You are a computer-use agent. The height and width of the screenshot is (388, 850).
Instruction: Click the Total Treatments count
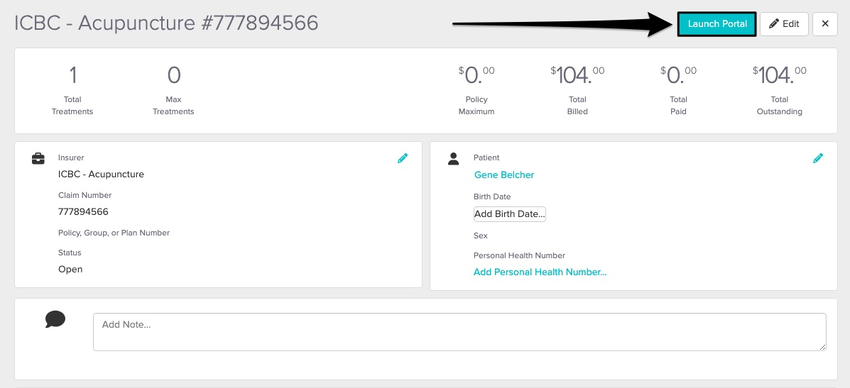point(72,75)
